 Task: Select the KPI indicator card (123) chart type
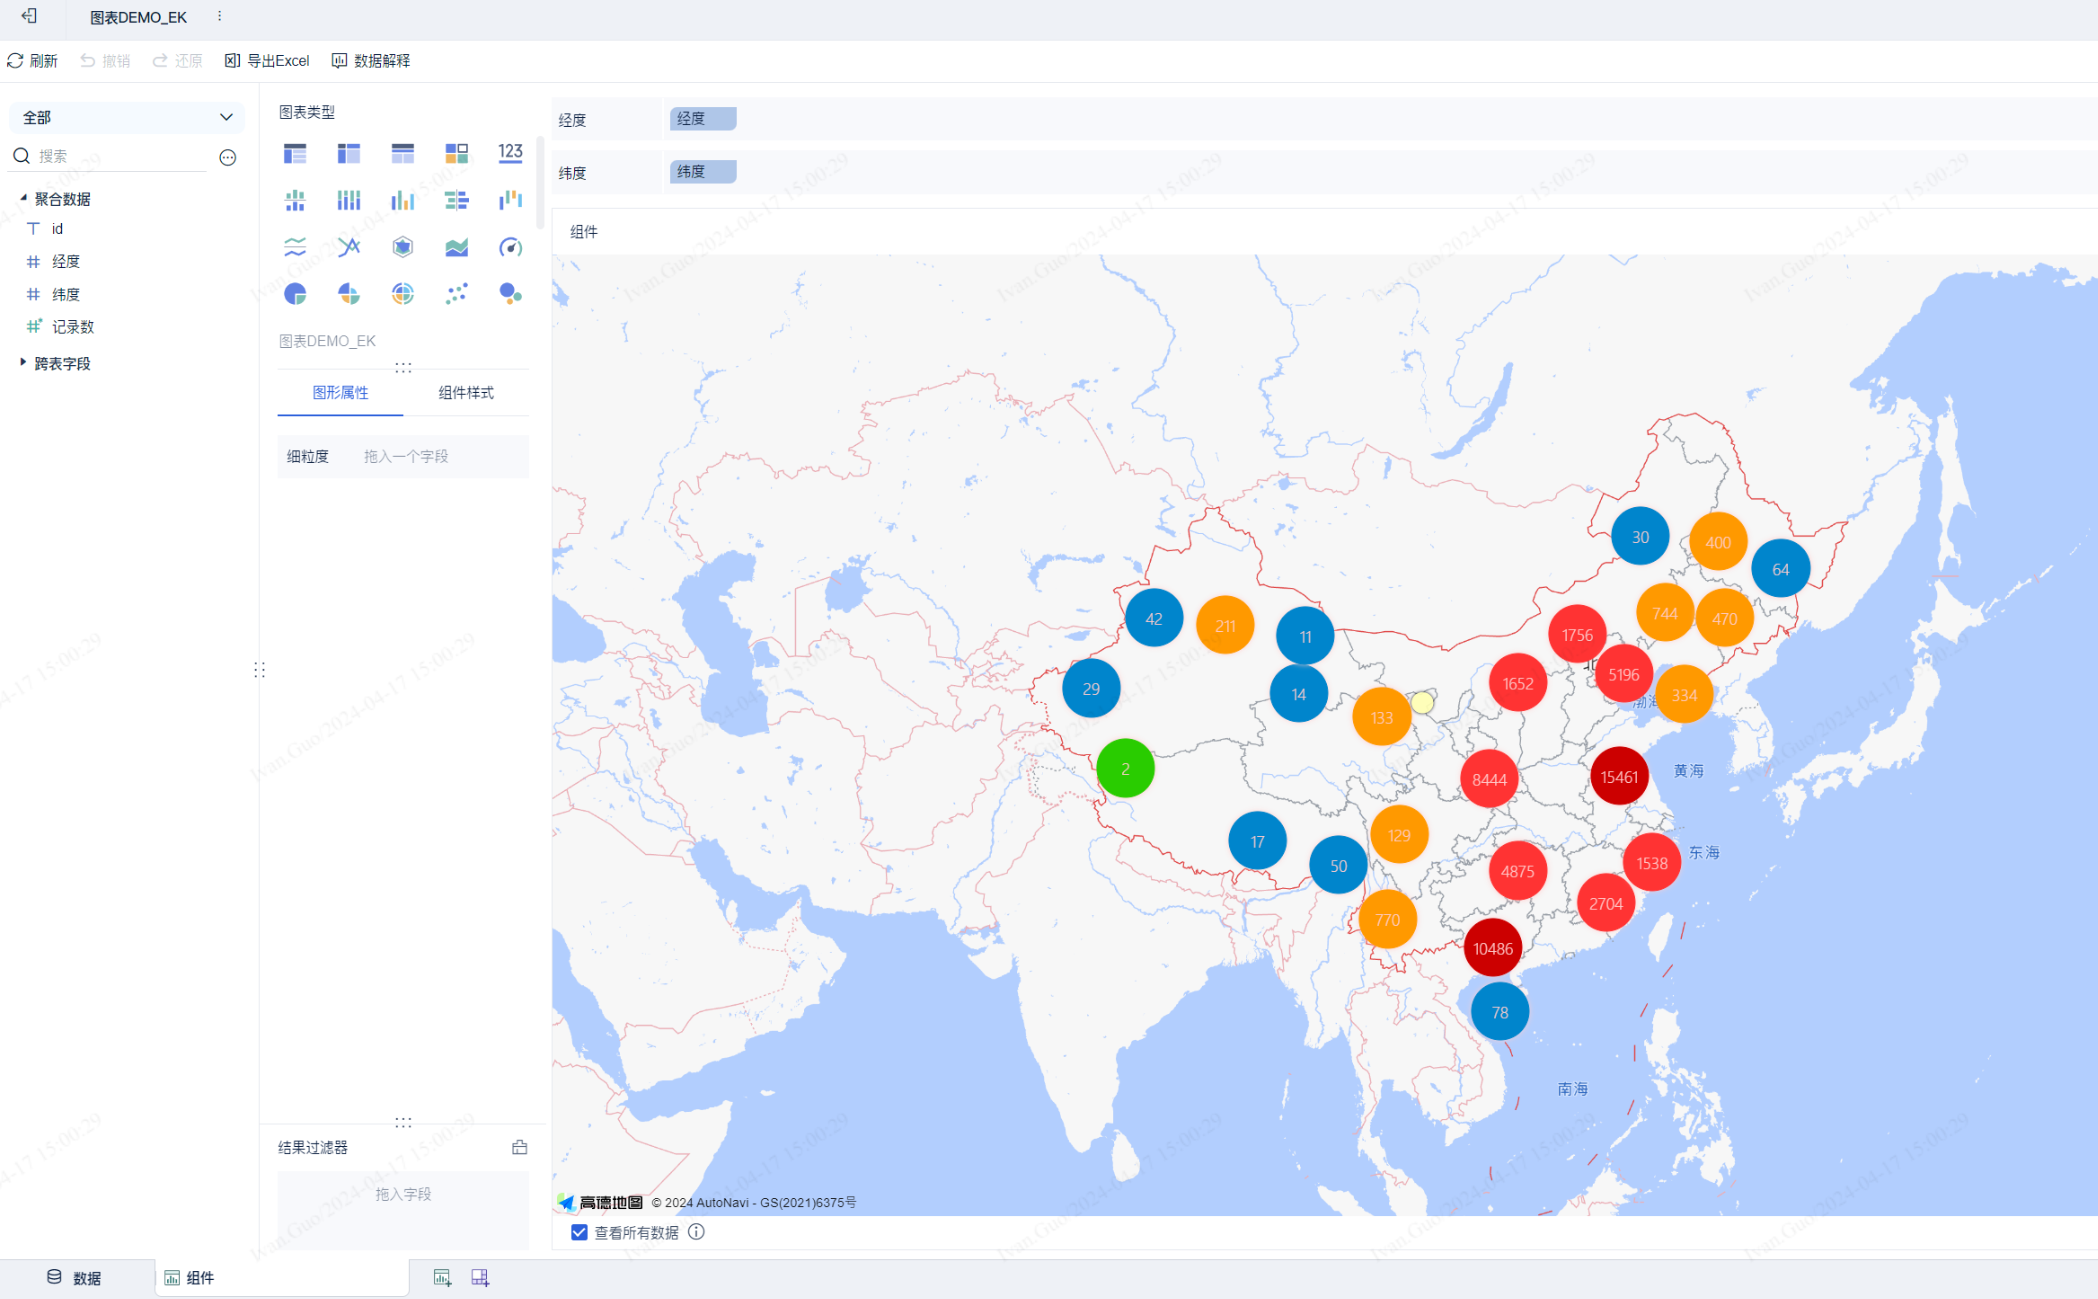point(510,153)
